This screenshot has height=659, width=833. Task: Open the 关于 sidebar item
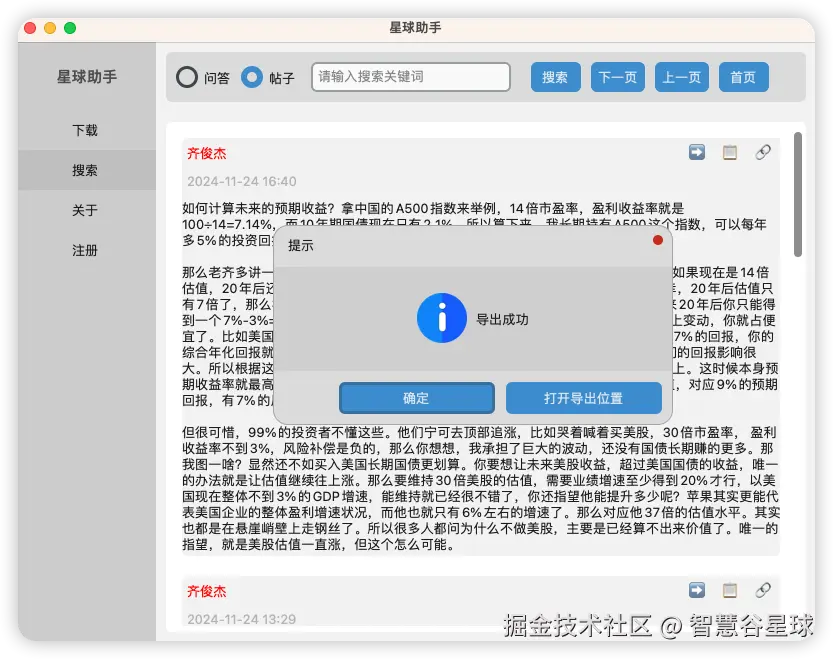87,210
